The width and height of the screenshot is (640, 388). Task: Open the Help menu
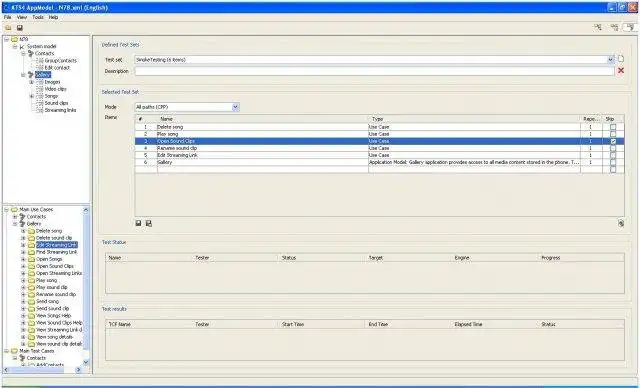[x=53, y=18]
